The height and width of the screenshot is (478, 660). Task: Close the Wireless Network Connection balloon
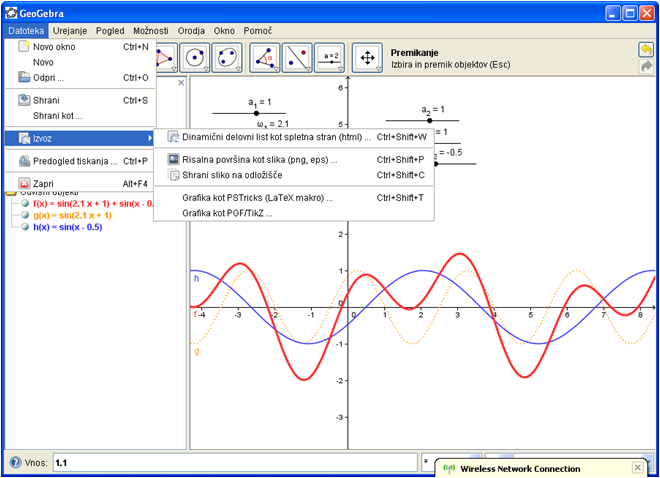coord(638,467)
